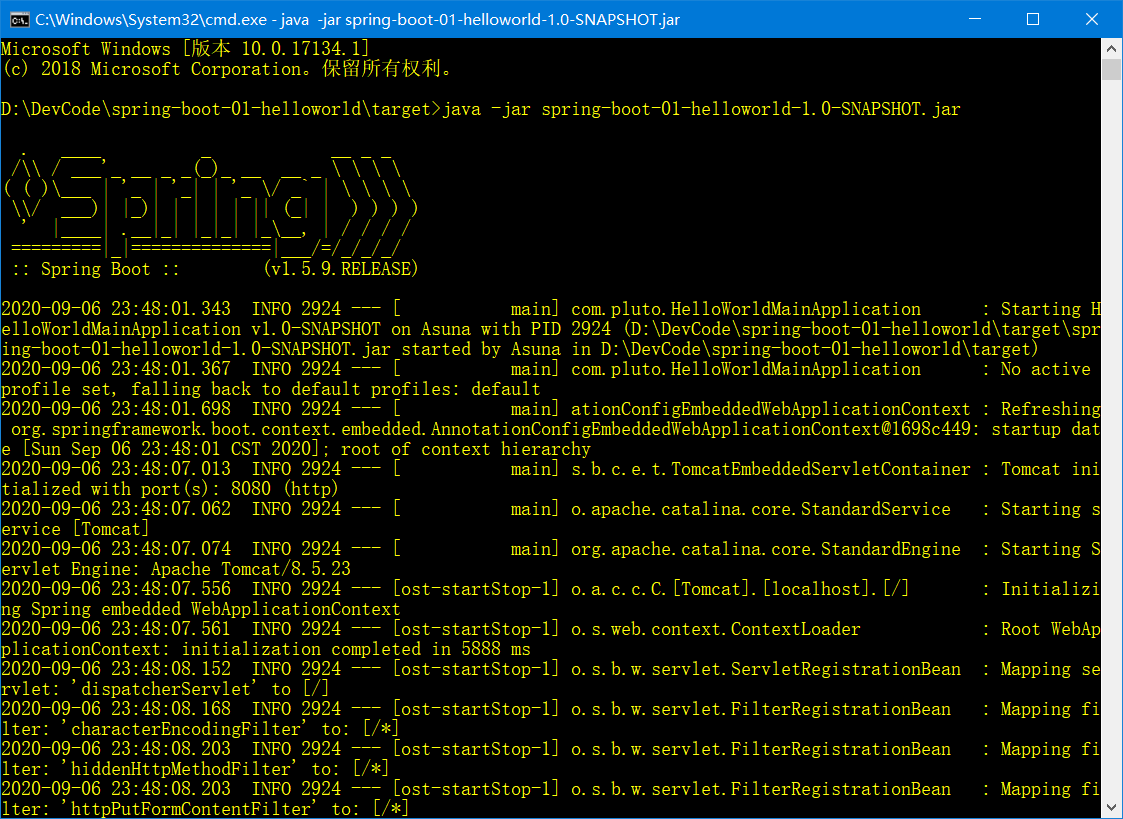
Task: Click 'ationConfigEmbeddedWebApplicationContext' logger name
Action: [771, 410]
